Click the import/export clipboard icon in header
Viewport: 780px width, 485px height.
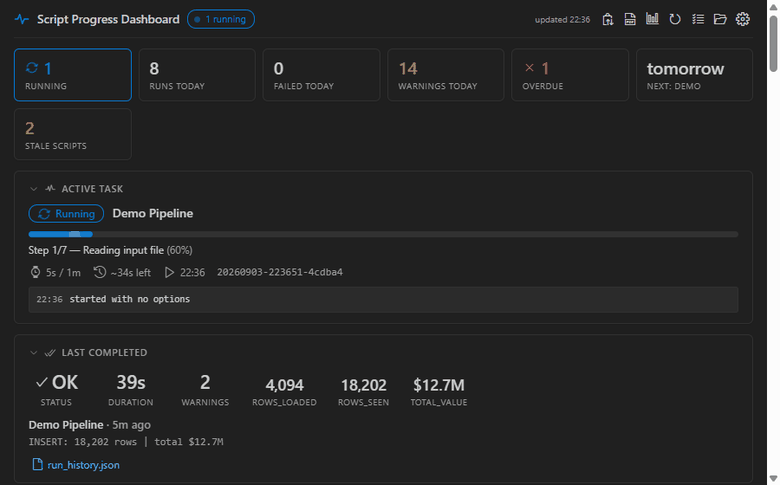pos(607,19)
